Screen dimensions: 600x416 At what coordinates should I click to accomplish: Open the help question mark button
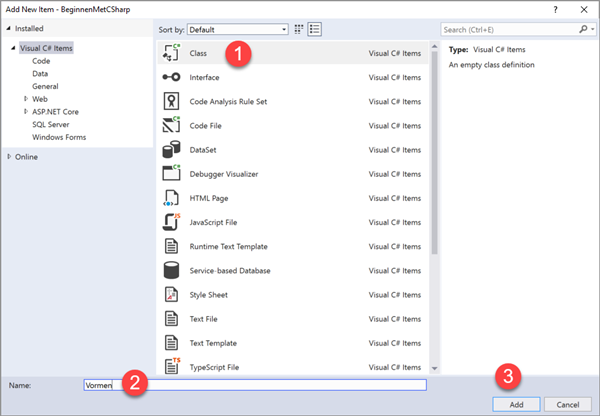point(555,10)
